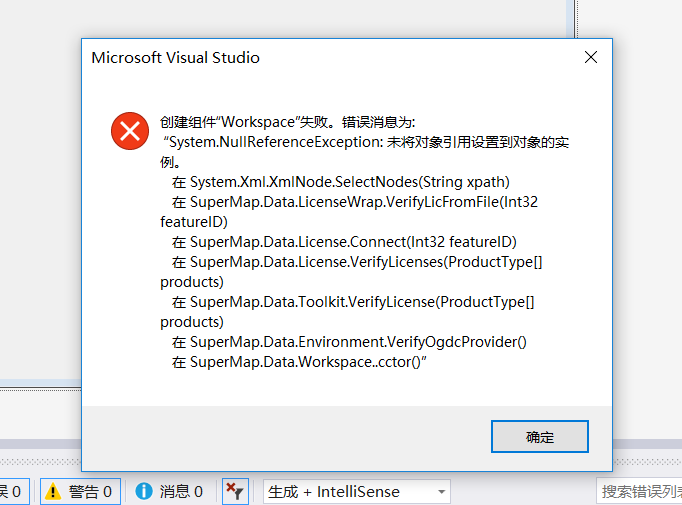The image size is (682, 505).
Task: Click the SuperMap.Data.Workspace..cctor() stack line
Action: pyautogui.click(x=300, y=362)
